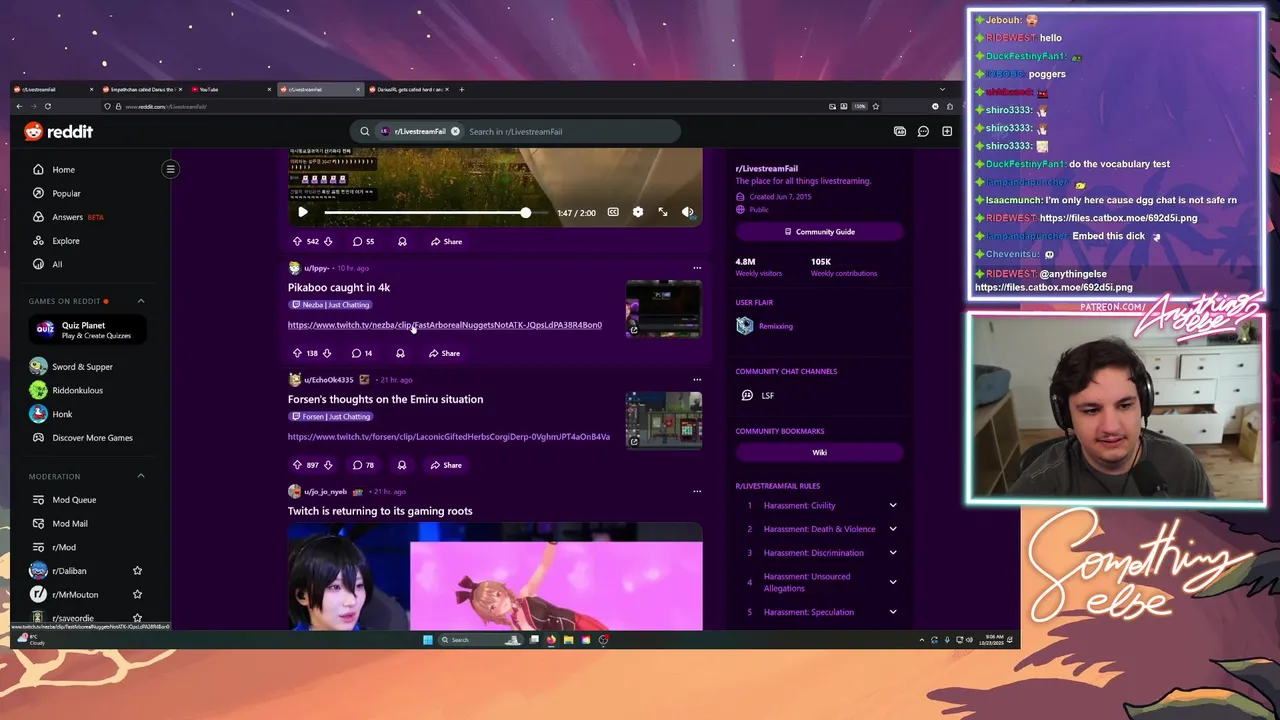1280x720 pixels.
Task: Upvote the post with 542 votes
Action: [297, 241]
